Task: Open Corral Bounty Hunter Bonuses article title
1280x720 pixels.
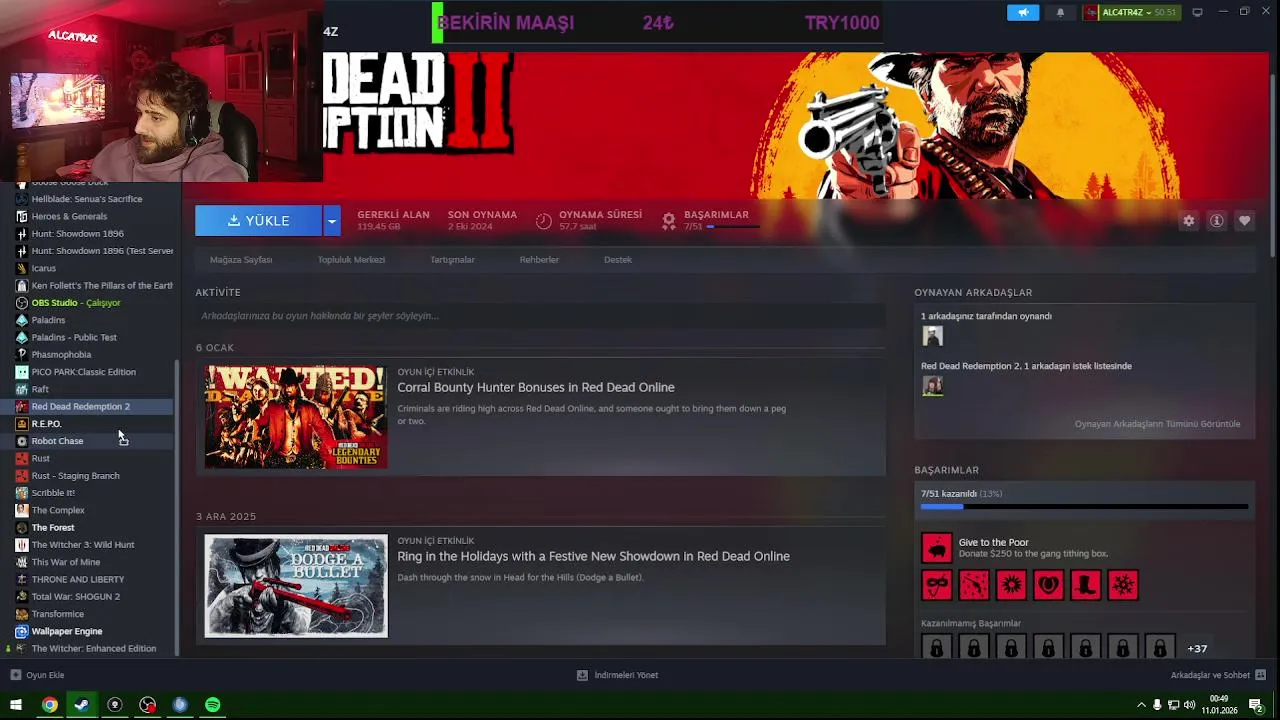Action: tap(536, 387)
